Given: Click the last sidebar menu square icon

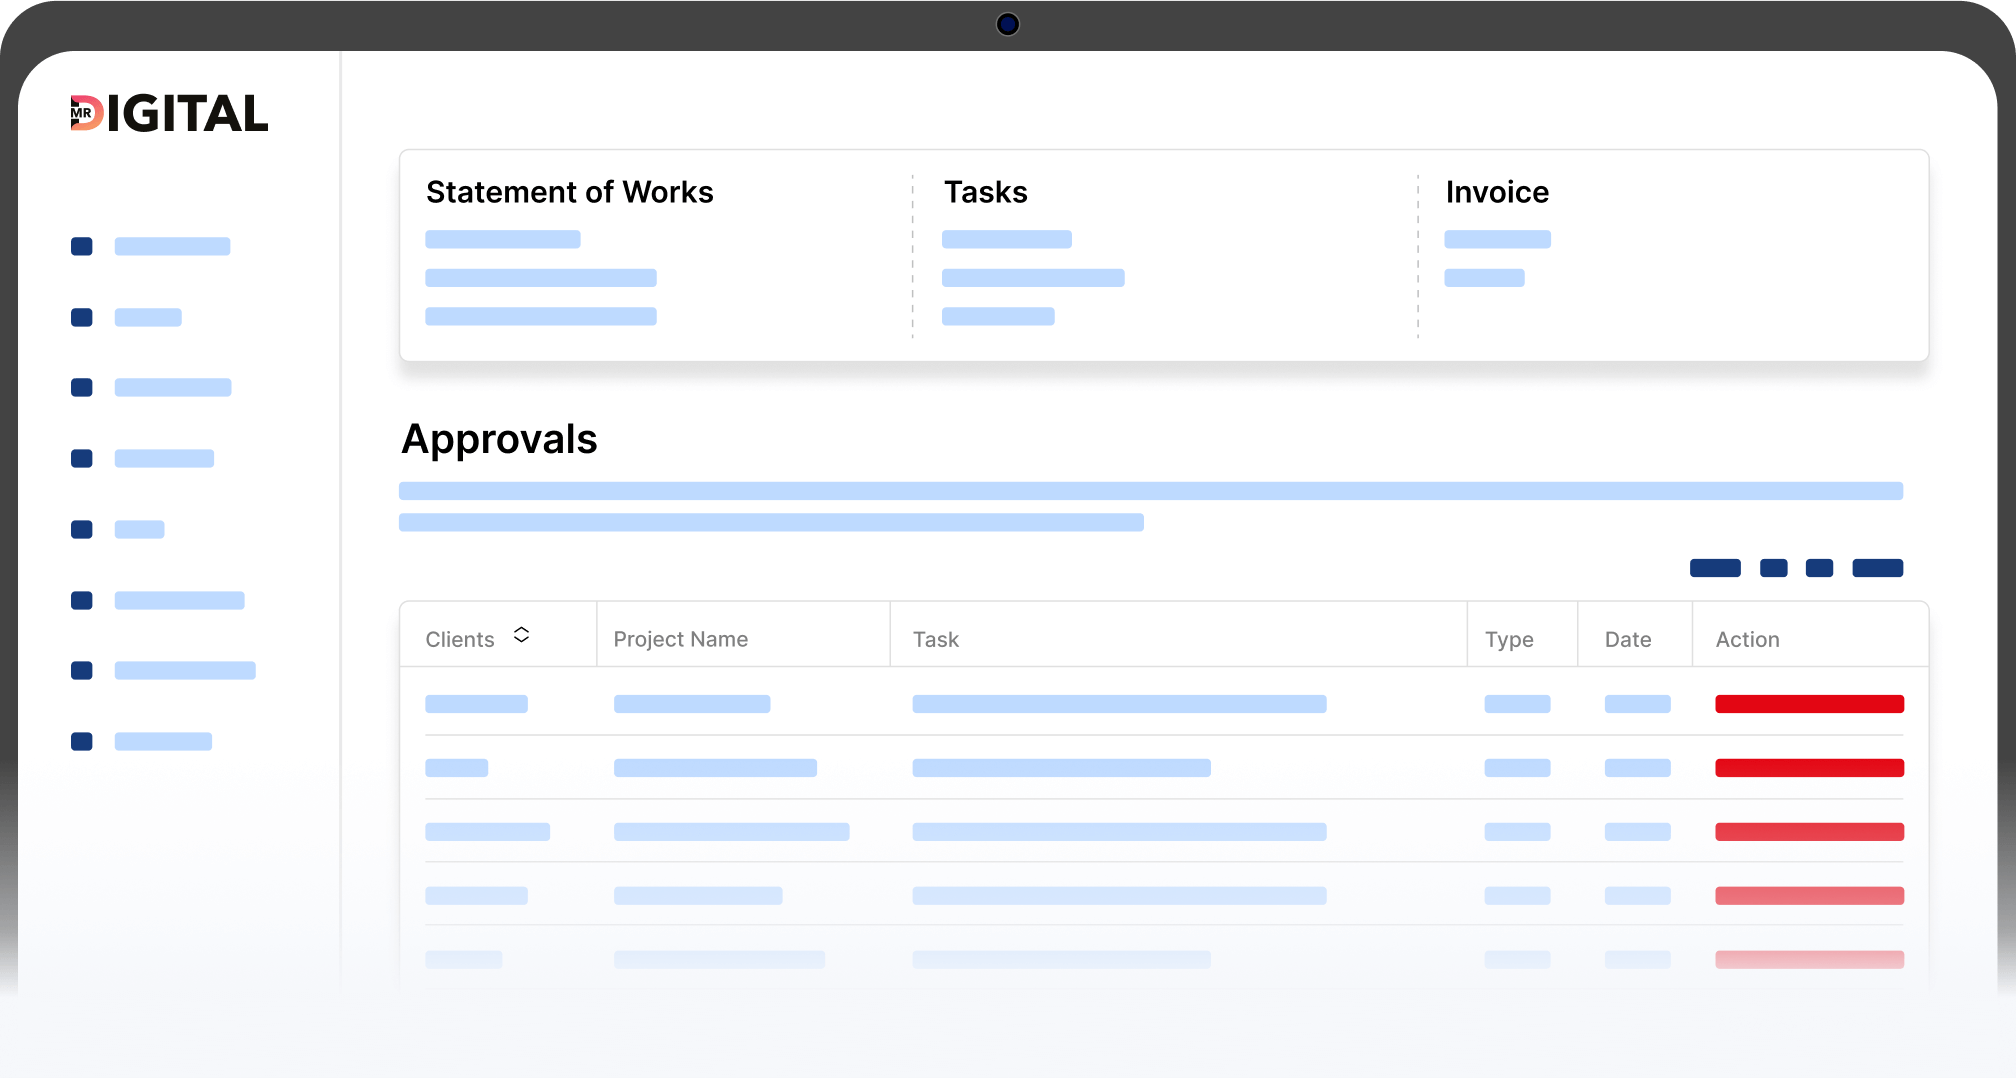Looking at the screenshot, I should click(x=82, y=742).
